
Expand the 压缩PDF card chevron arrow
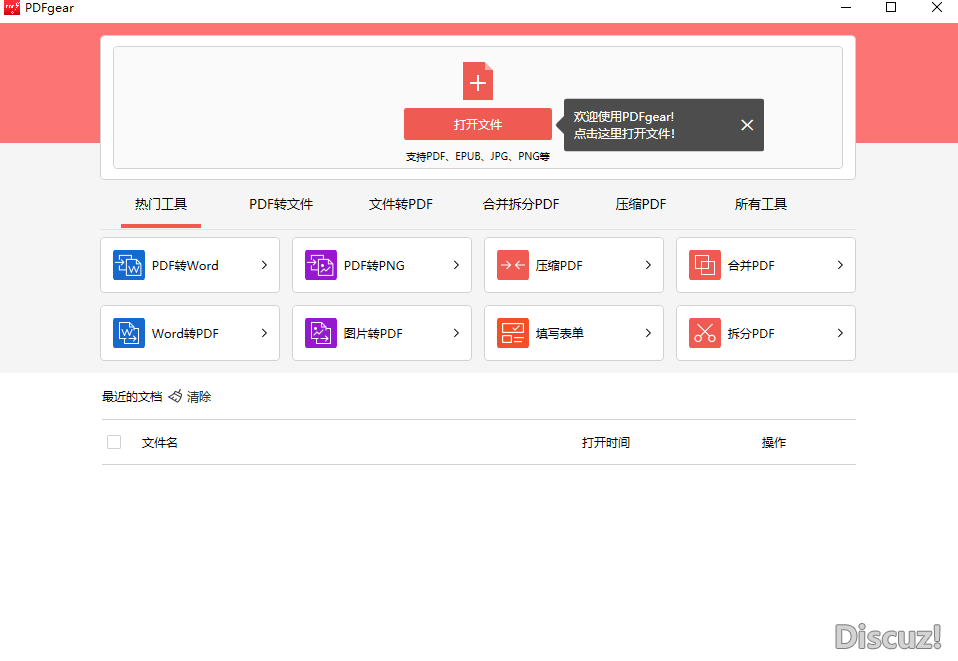[648, 265]
